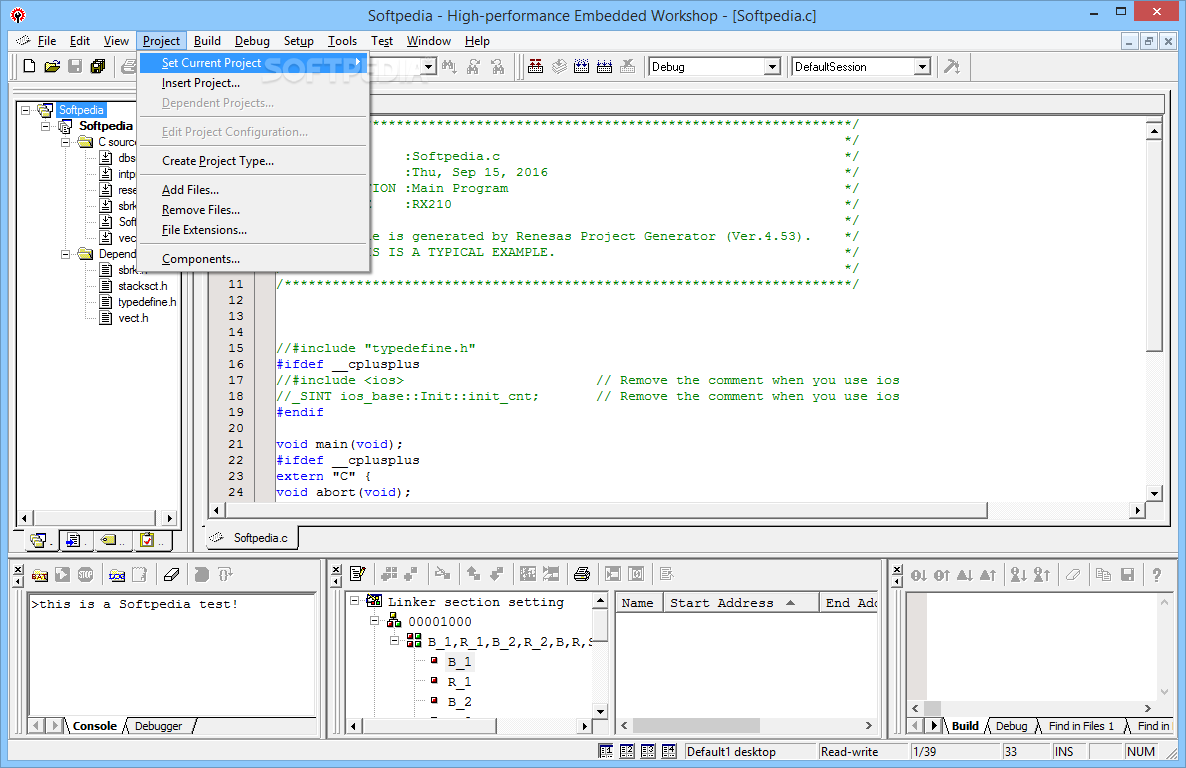Viewport: 1186px width, 768px height.
Task: Open the Tools menu
Action: point(342,41)
